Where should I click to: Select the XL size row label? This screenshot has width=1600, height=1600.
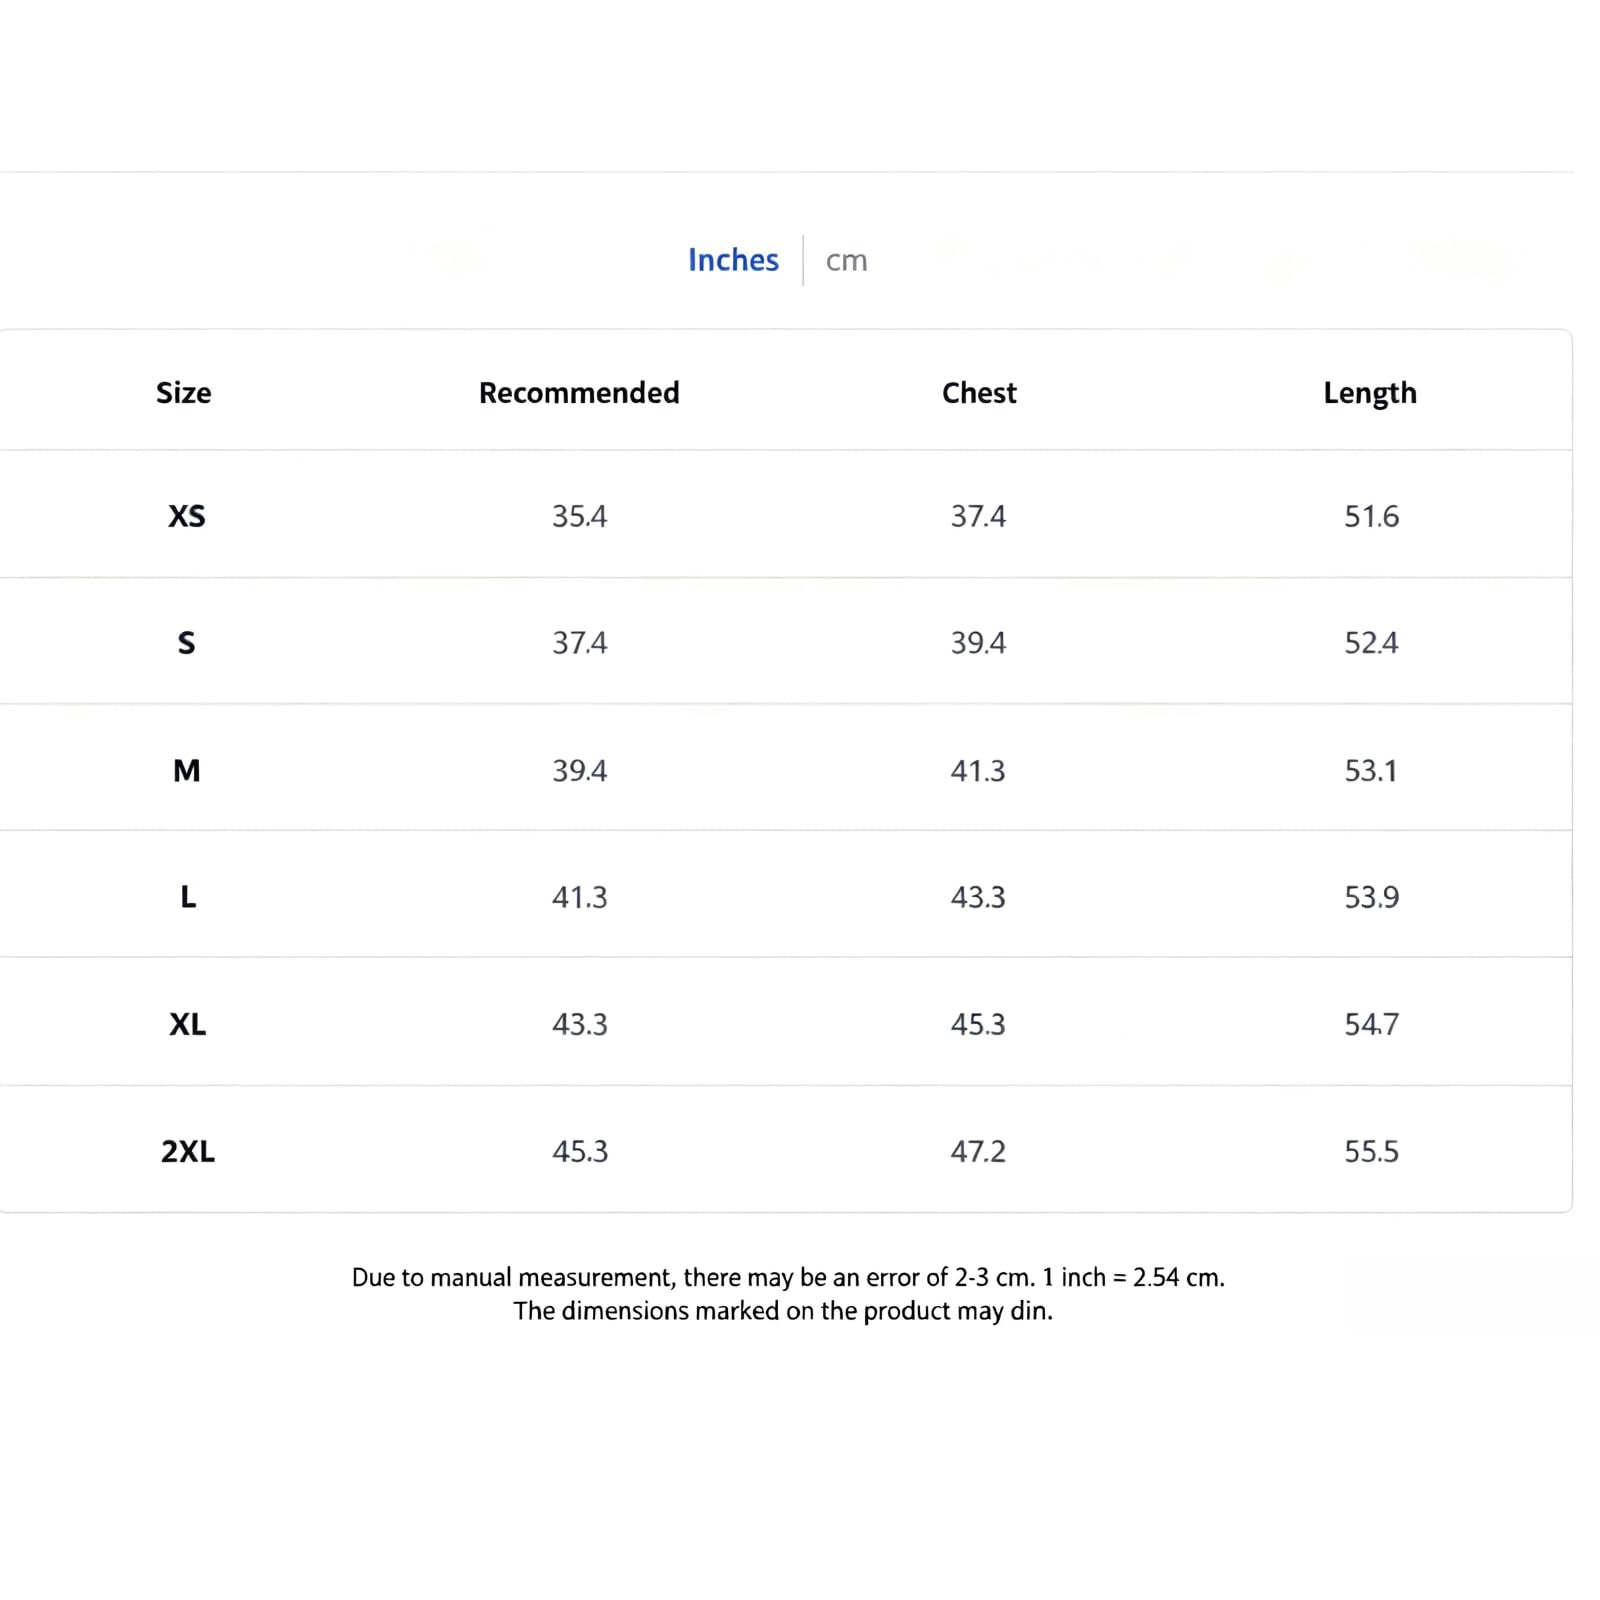pos(188,1024)
